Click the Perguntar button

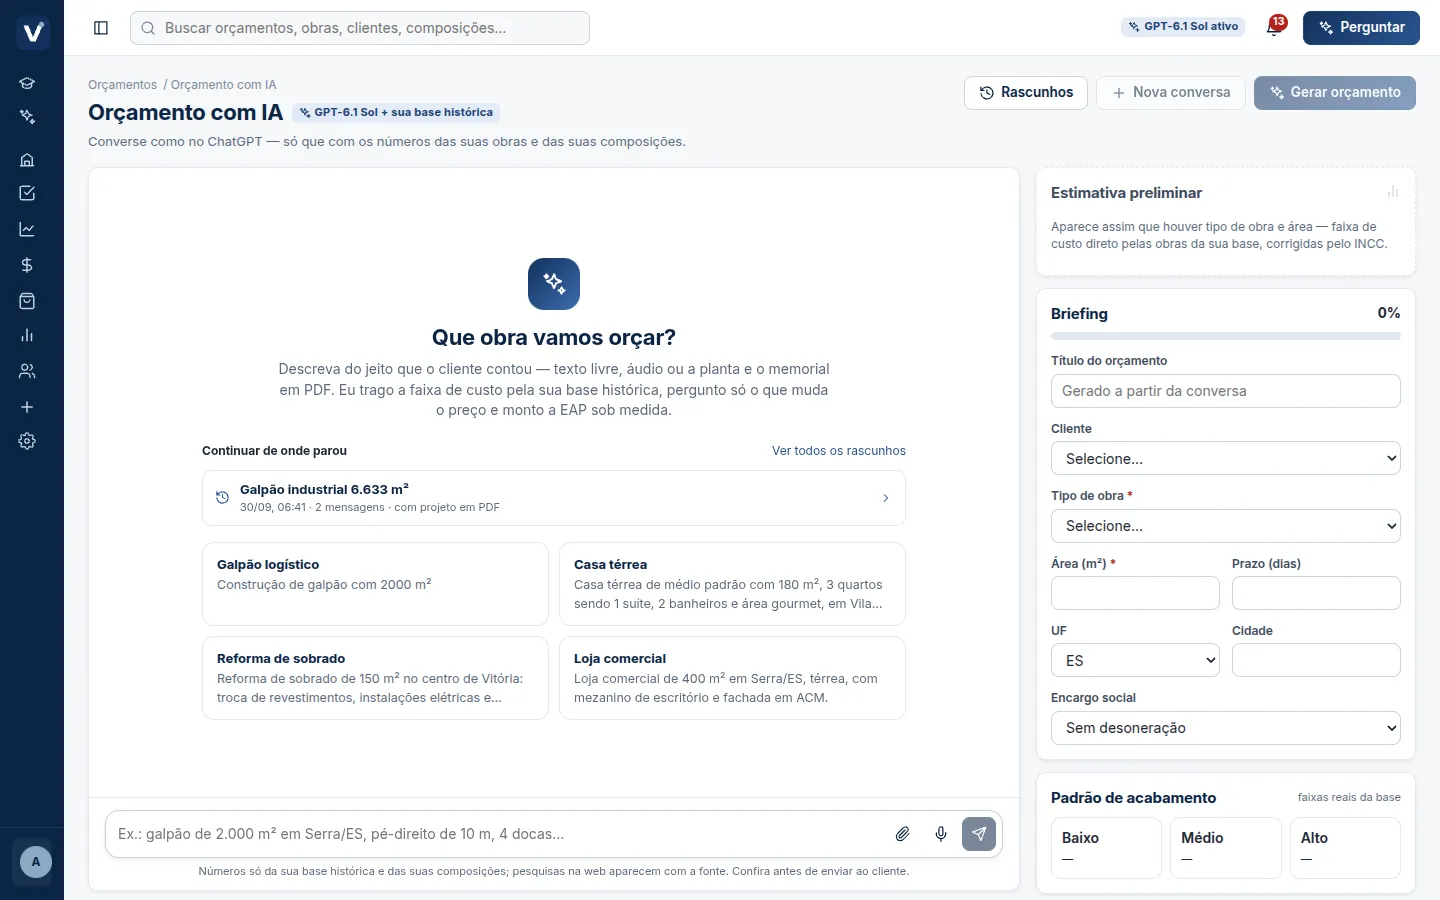click(x=1361, y=28)
